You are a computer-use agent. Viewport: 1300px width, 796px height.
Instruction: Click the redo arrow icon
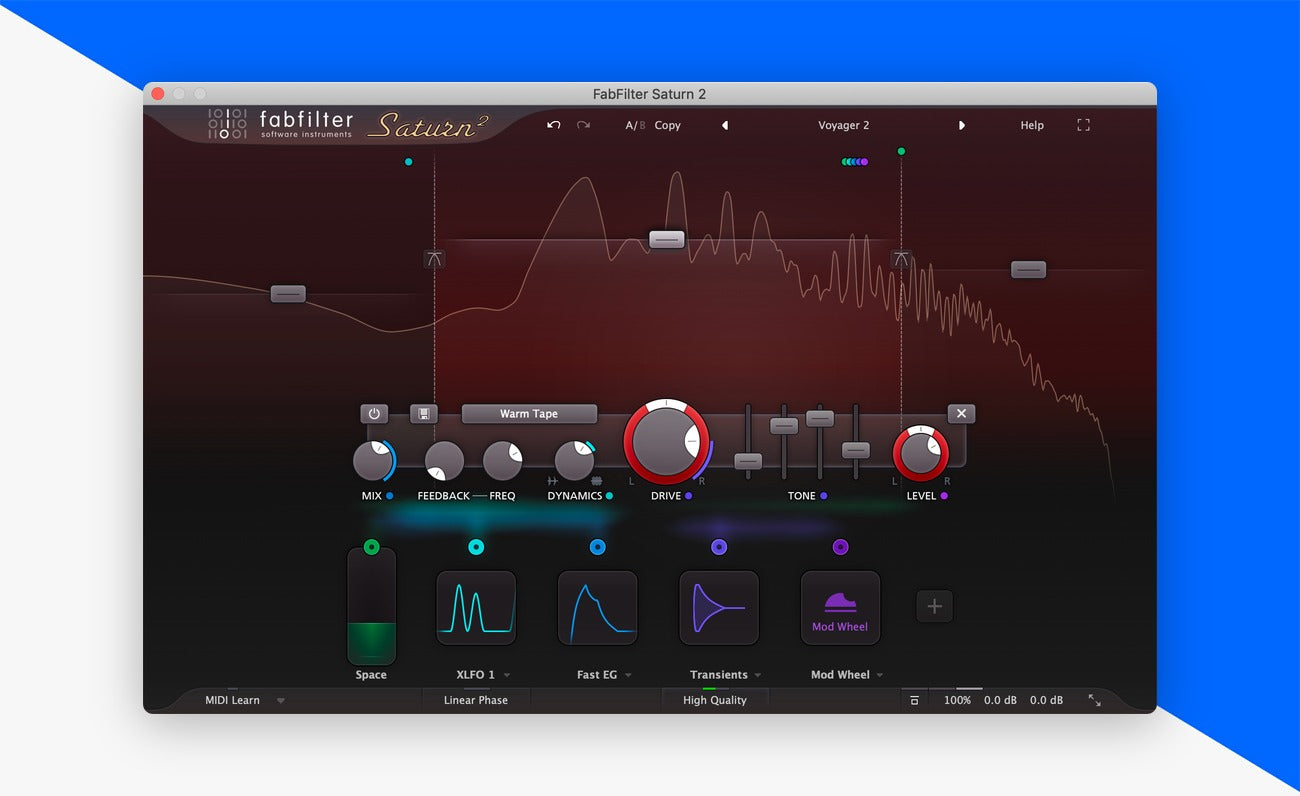583,125
